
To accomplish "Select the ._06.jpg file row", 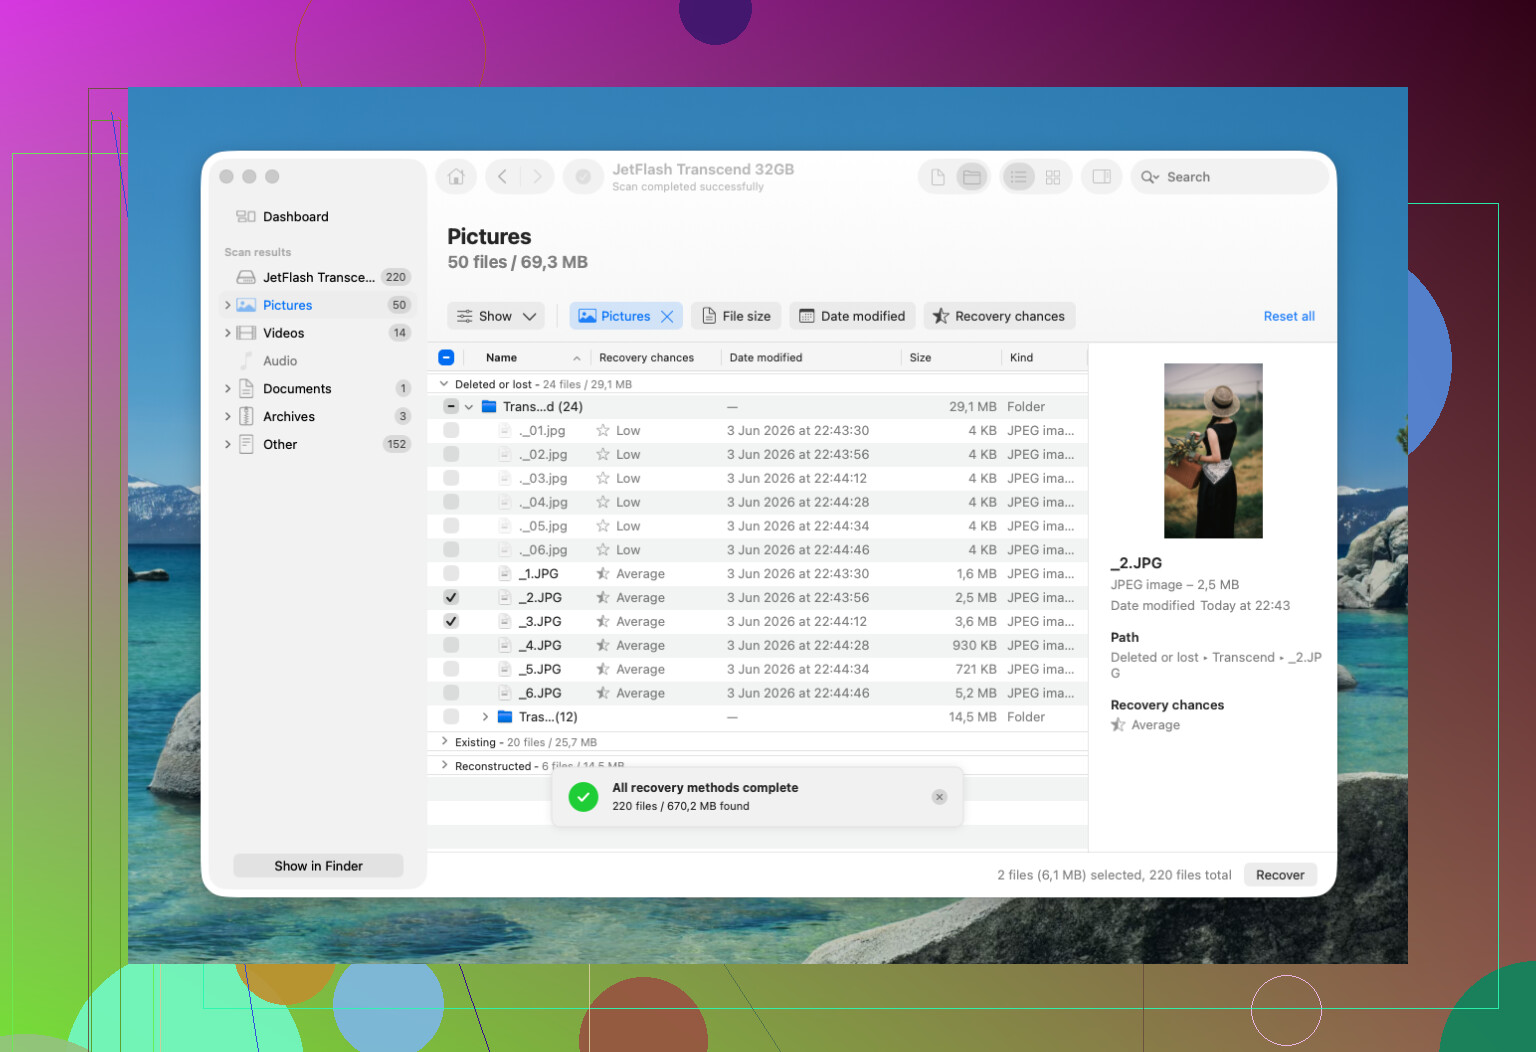I will coord(757,550).
